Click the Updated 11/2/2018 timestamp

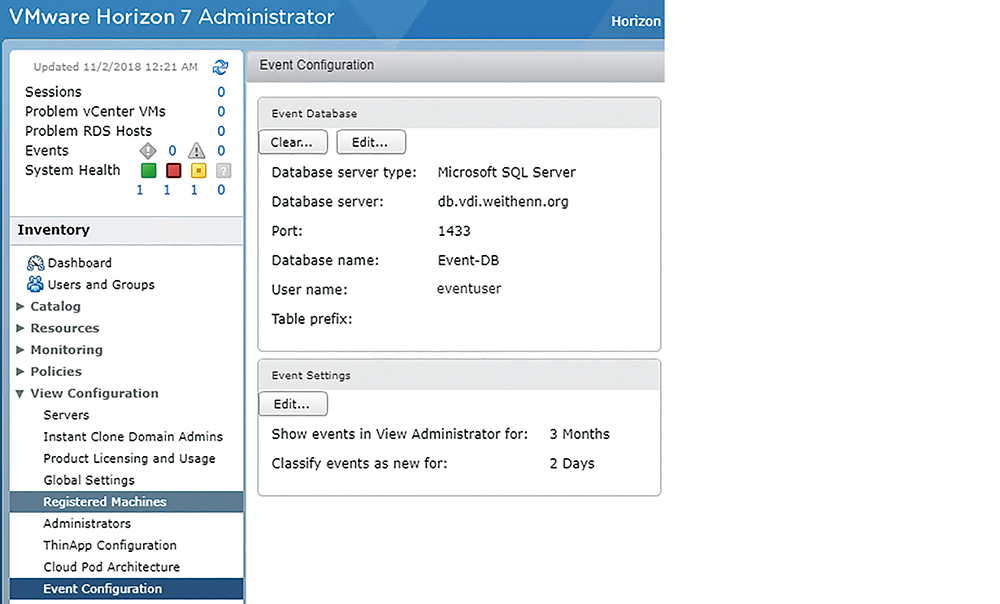[x=115, y=67]
